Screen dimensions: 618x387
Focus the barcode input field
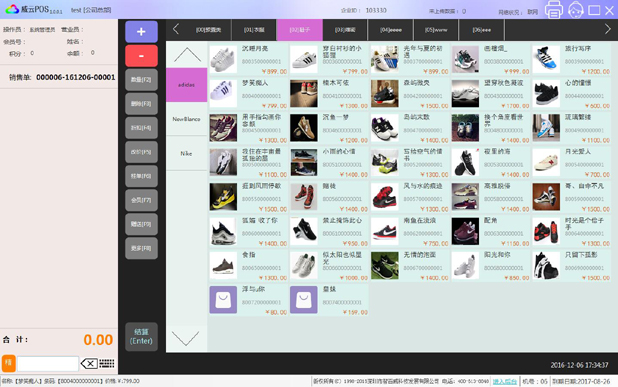coord(48,363)
